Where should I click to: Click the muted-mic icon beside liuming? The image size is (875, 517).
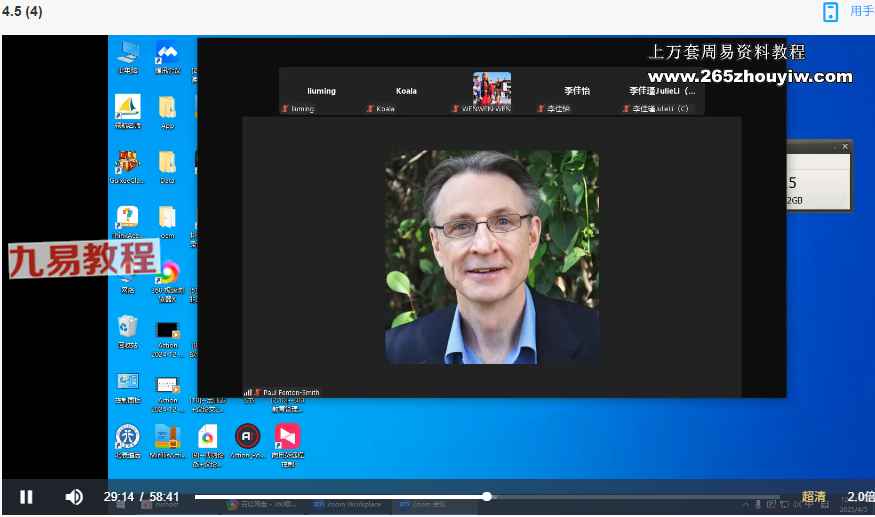285,108
